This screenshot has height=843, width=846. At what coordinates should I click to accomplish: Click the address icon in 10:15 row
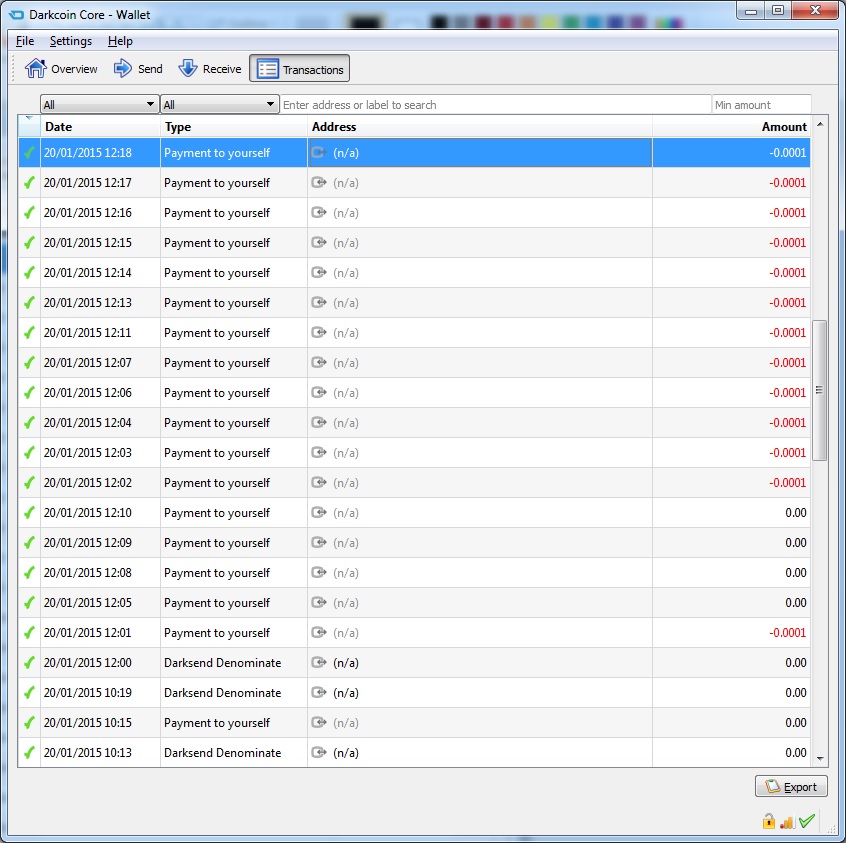click(x=319, y=722)
